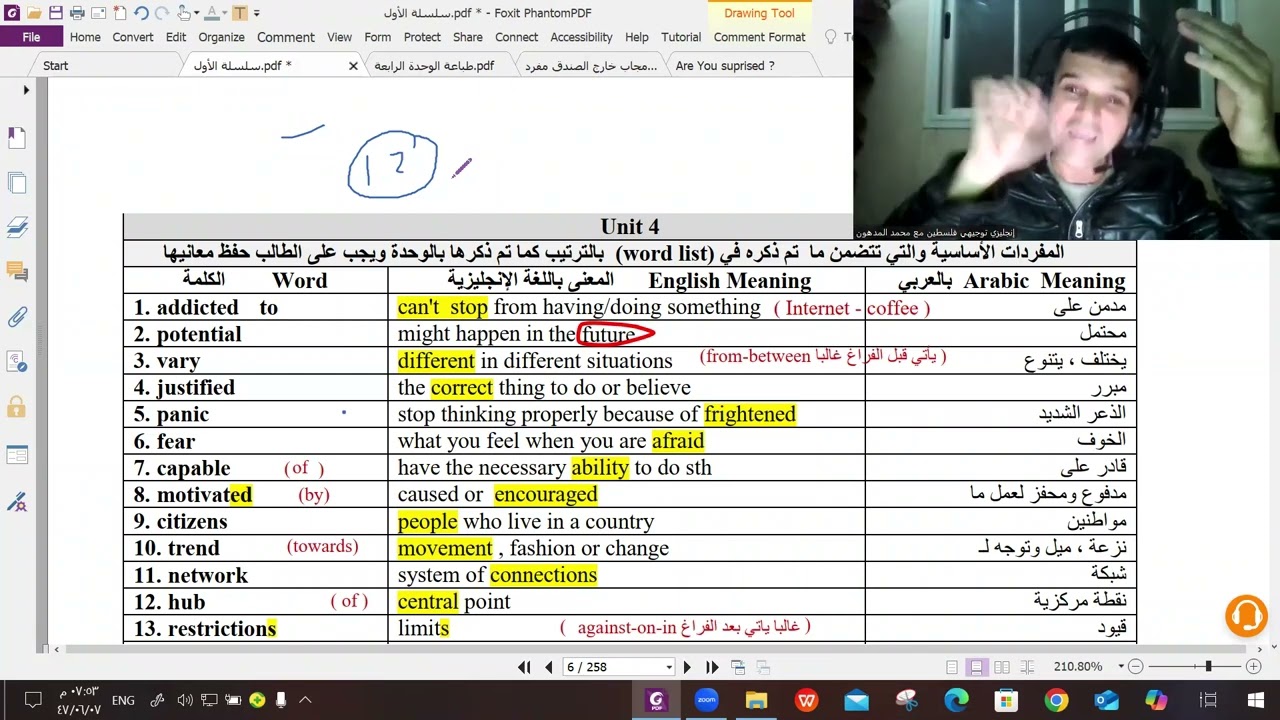Click the Undo arrow icon
The height and width of the screenshot is (720, 1280).
[141, 13]
